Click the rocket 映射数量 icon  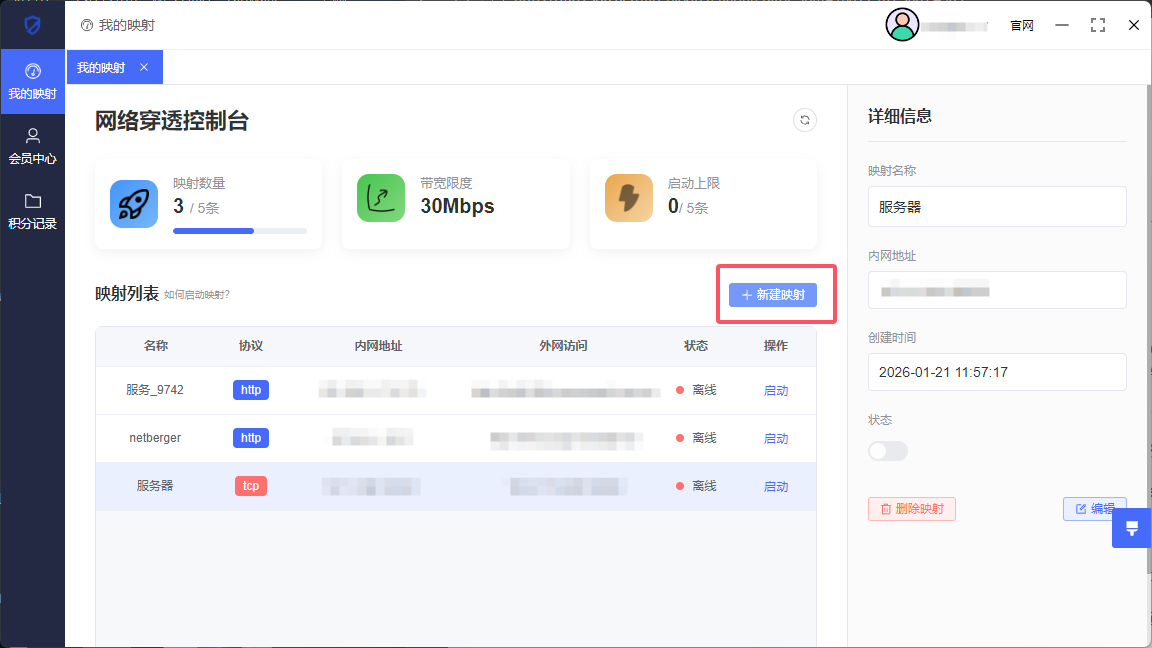point(134,204)
